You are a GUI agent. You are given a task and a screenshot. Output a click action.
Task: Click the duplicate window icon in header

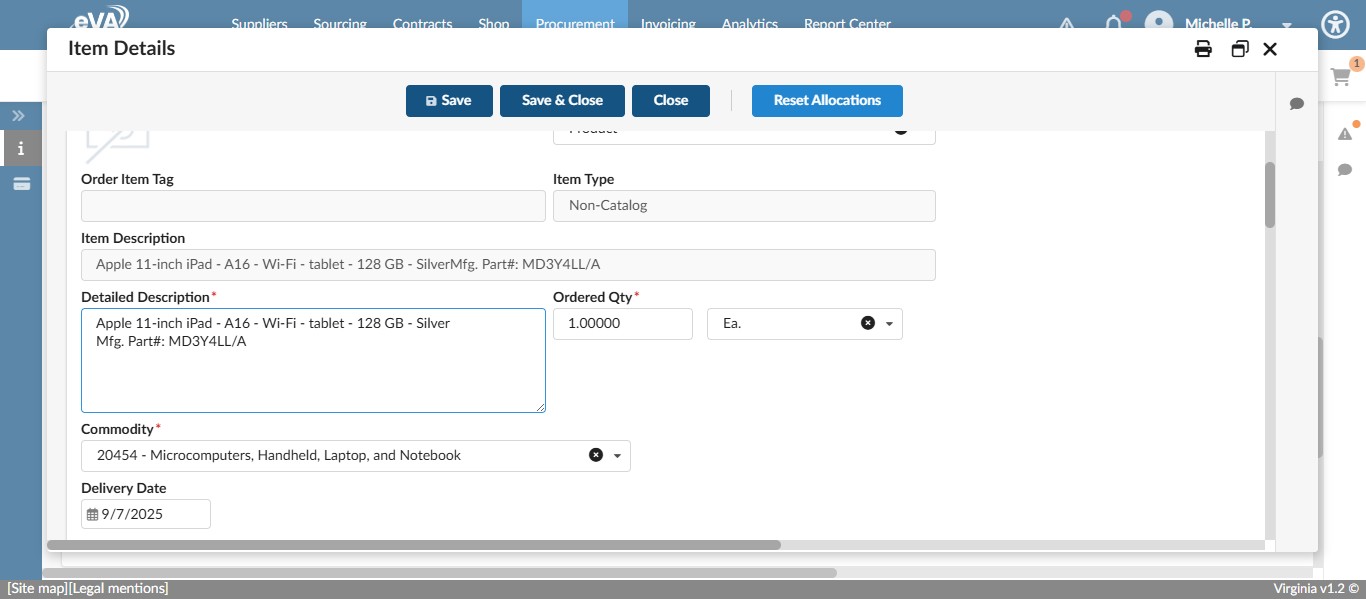pyautogui.click(x=1240, y=48)
